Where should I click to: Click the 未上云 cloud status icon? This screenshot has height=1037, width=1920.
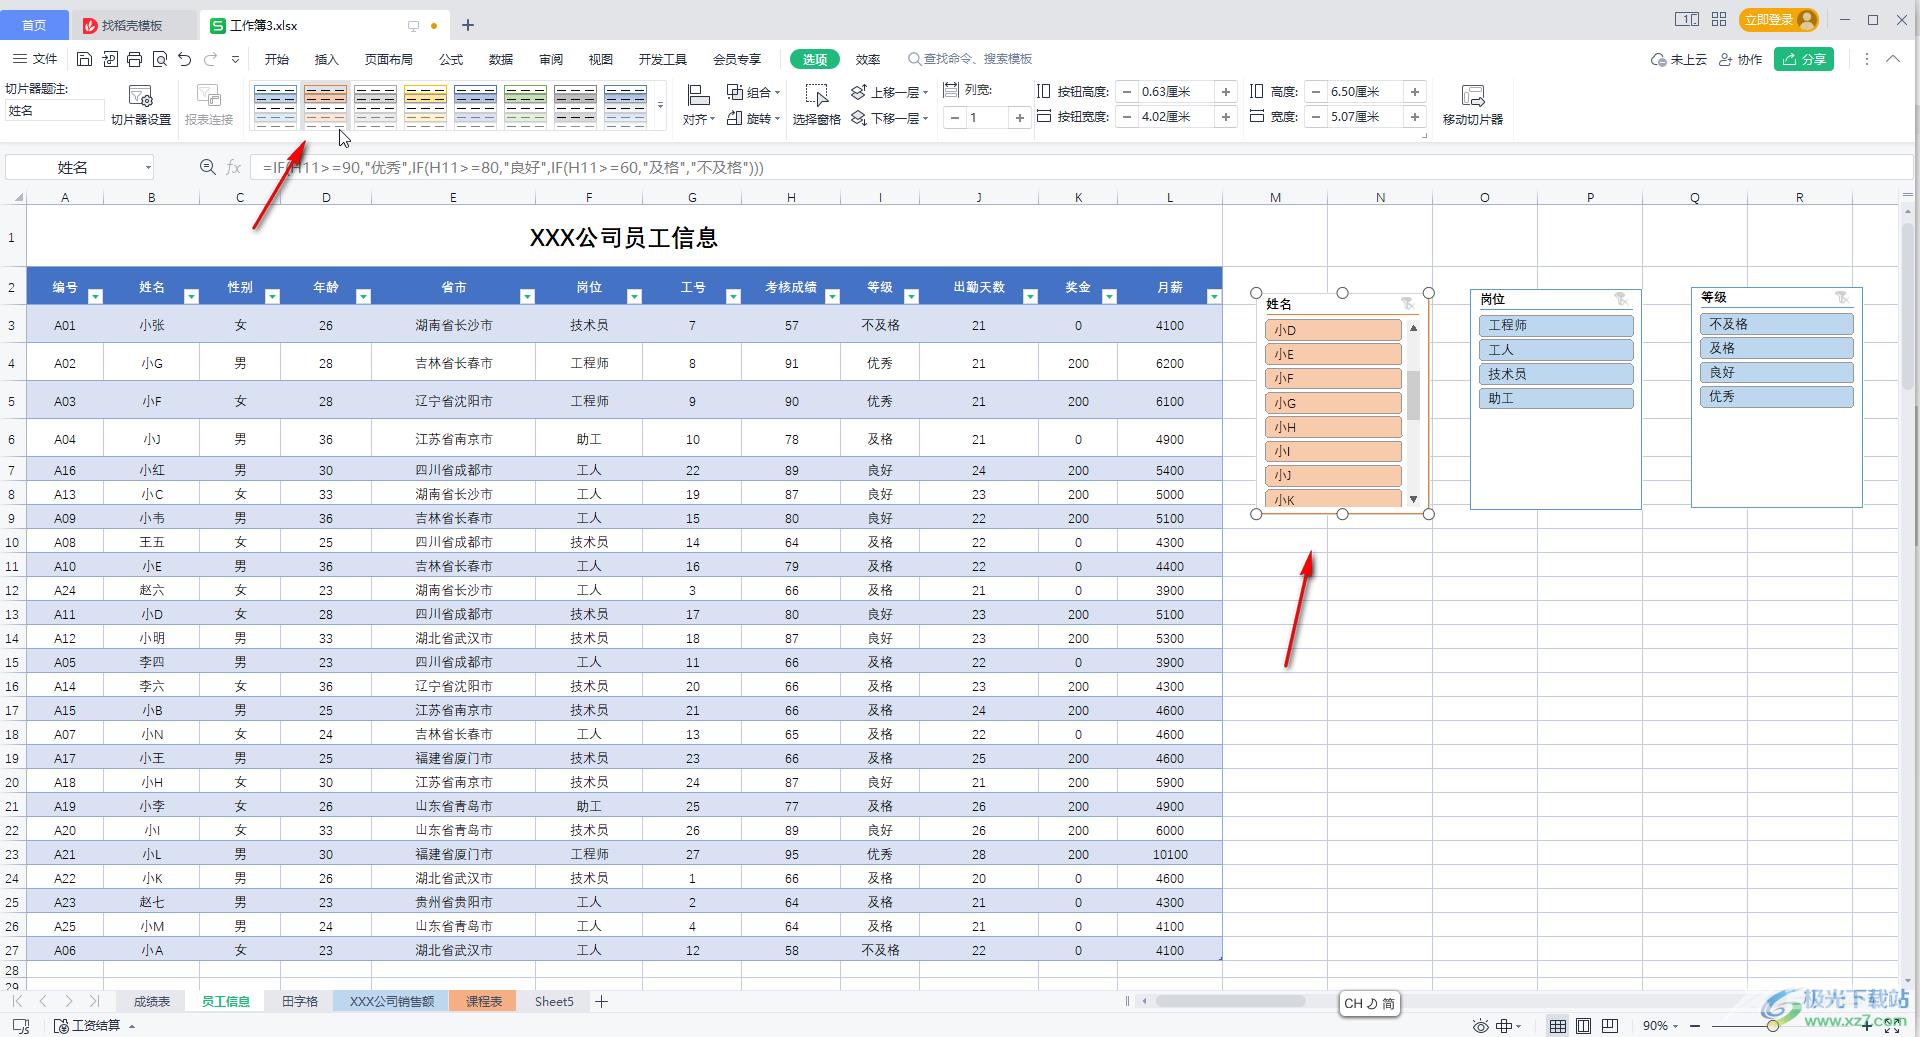(x=1678, y=59)
